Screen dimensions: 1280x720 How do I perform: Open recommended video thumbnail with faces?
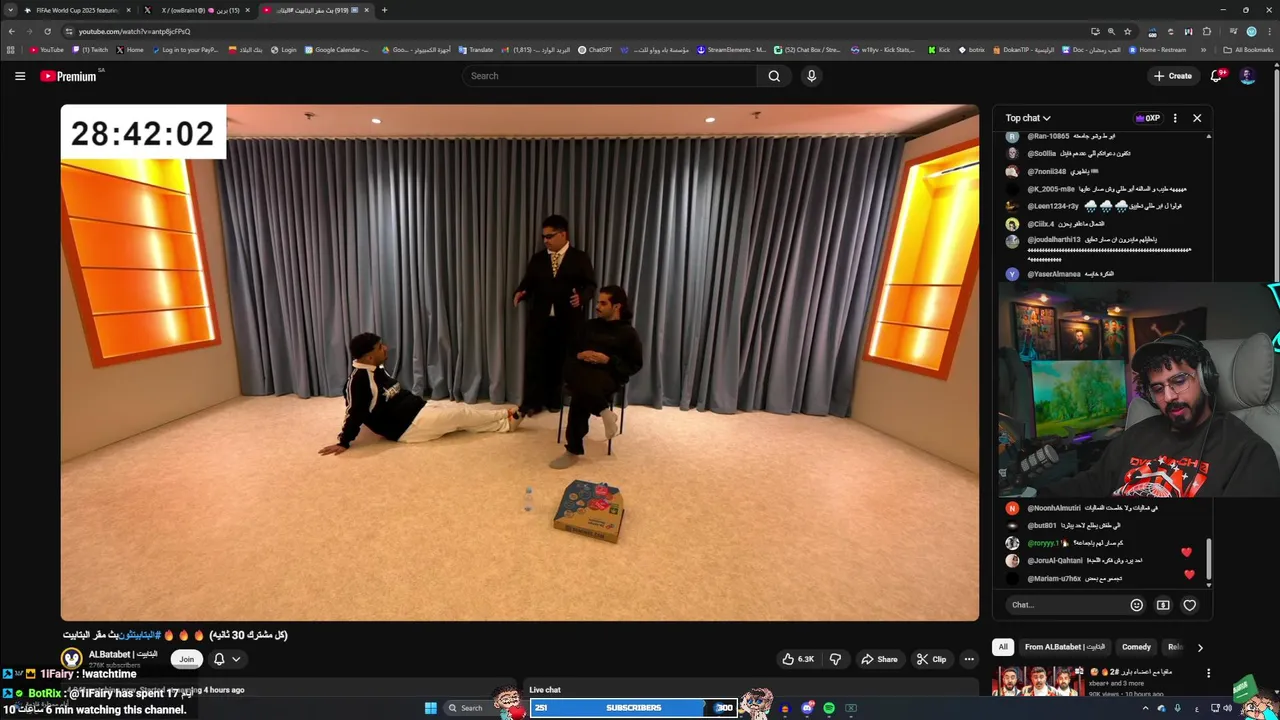(x=1038, y=680)
